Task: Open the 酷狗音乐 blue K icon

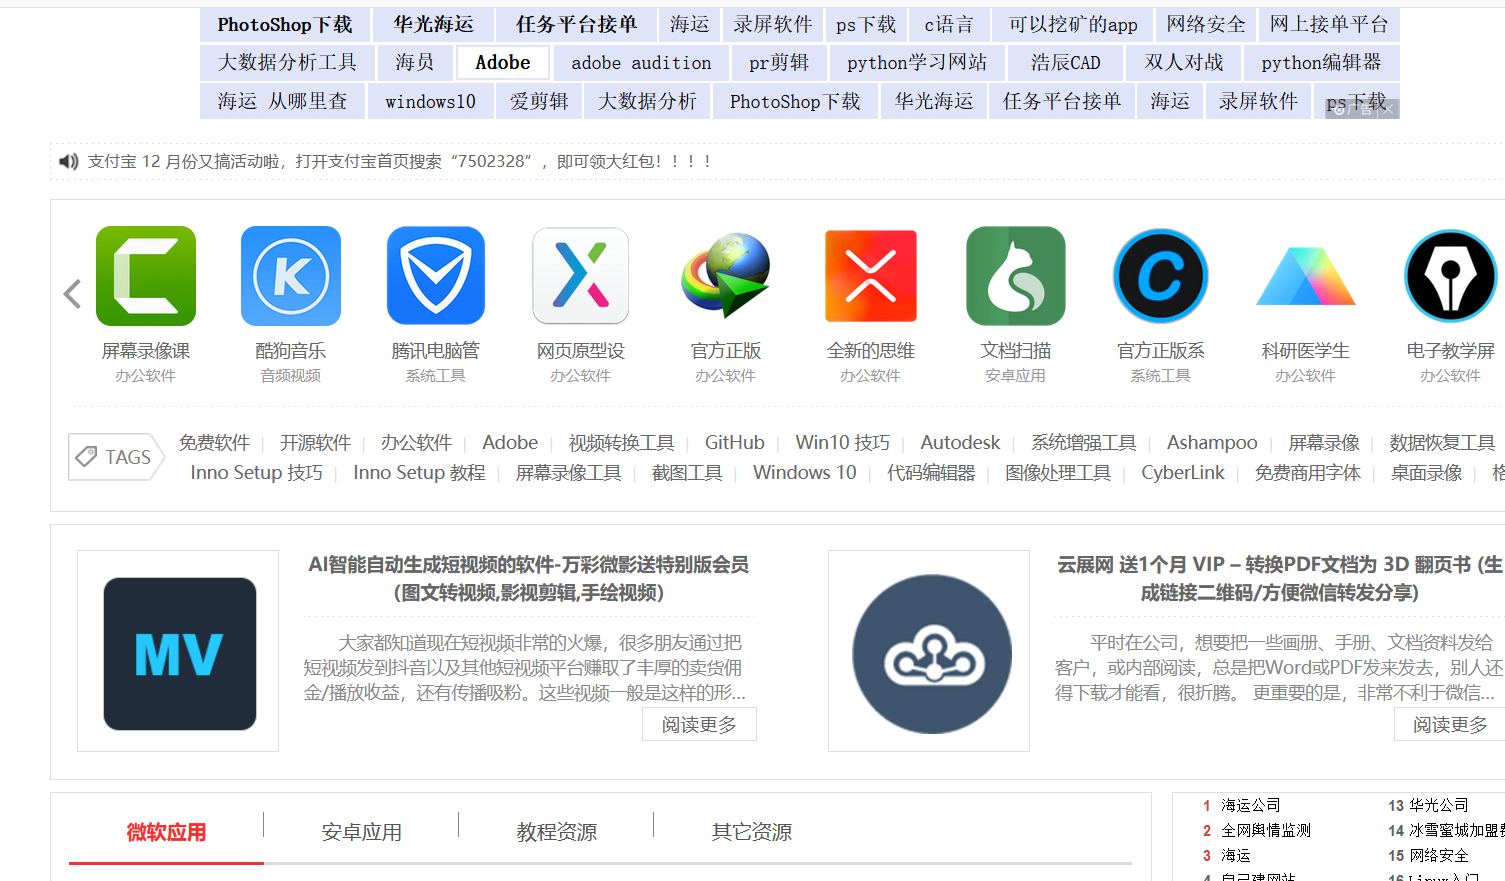Action: tap(291, 276)
